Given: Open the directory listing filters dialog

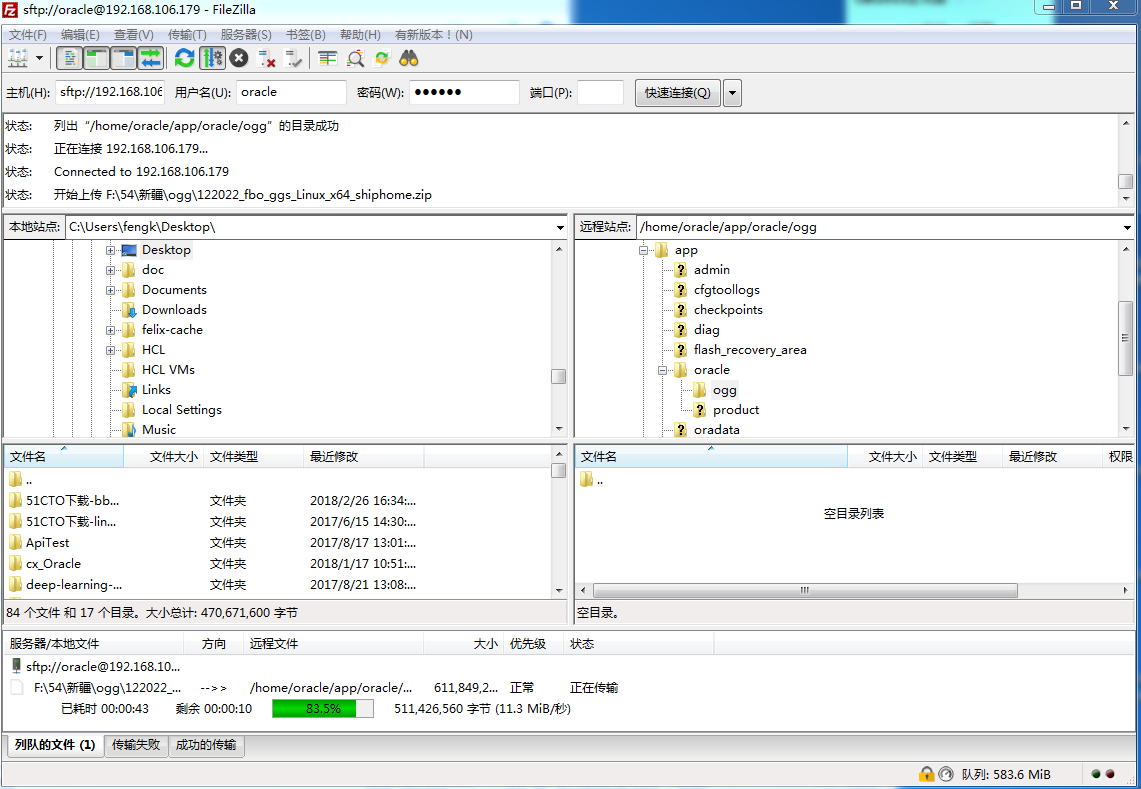Looking at the screenshot, I should 327,58.
